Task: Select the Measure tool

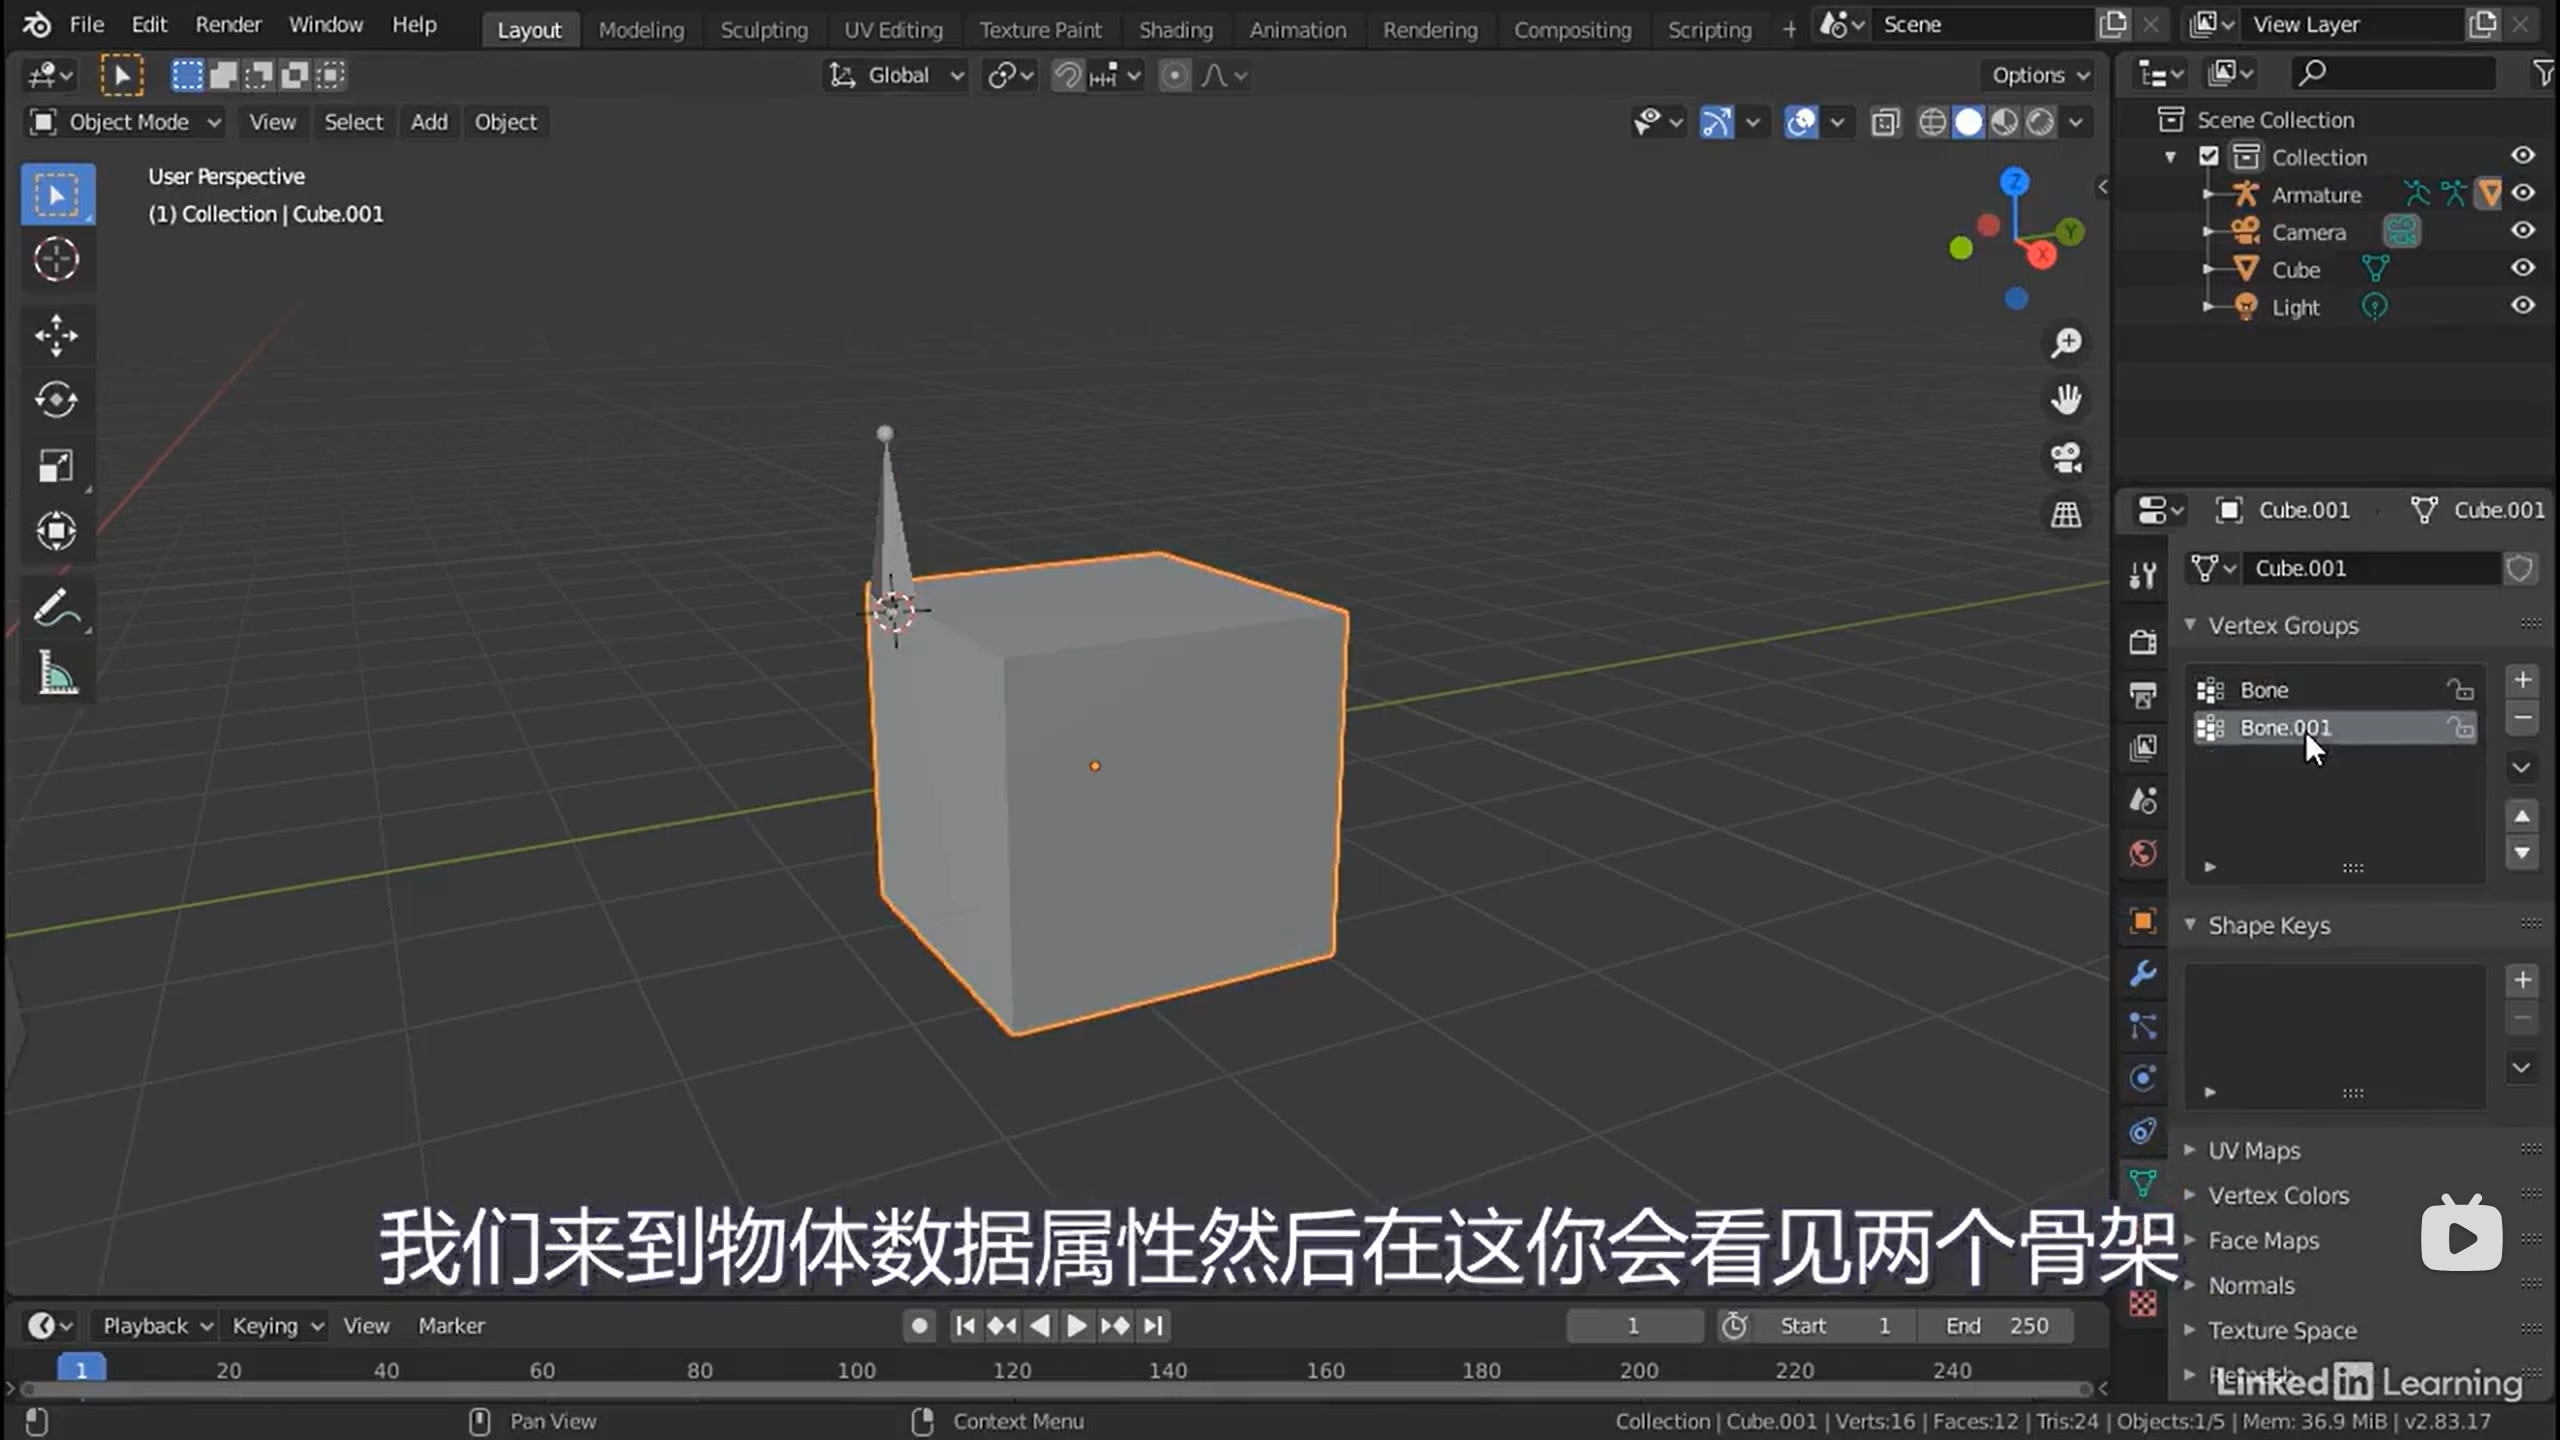Action: (x=57, y=673)
